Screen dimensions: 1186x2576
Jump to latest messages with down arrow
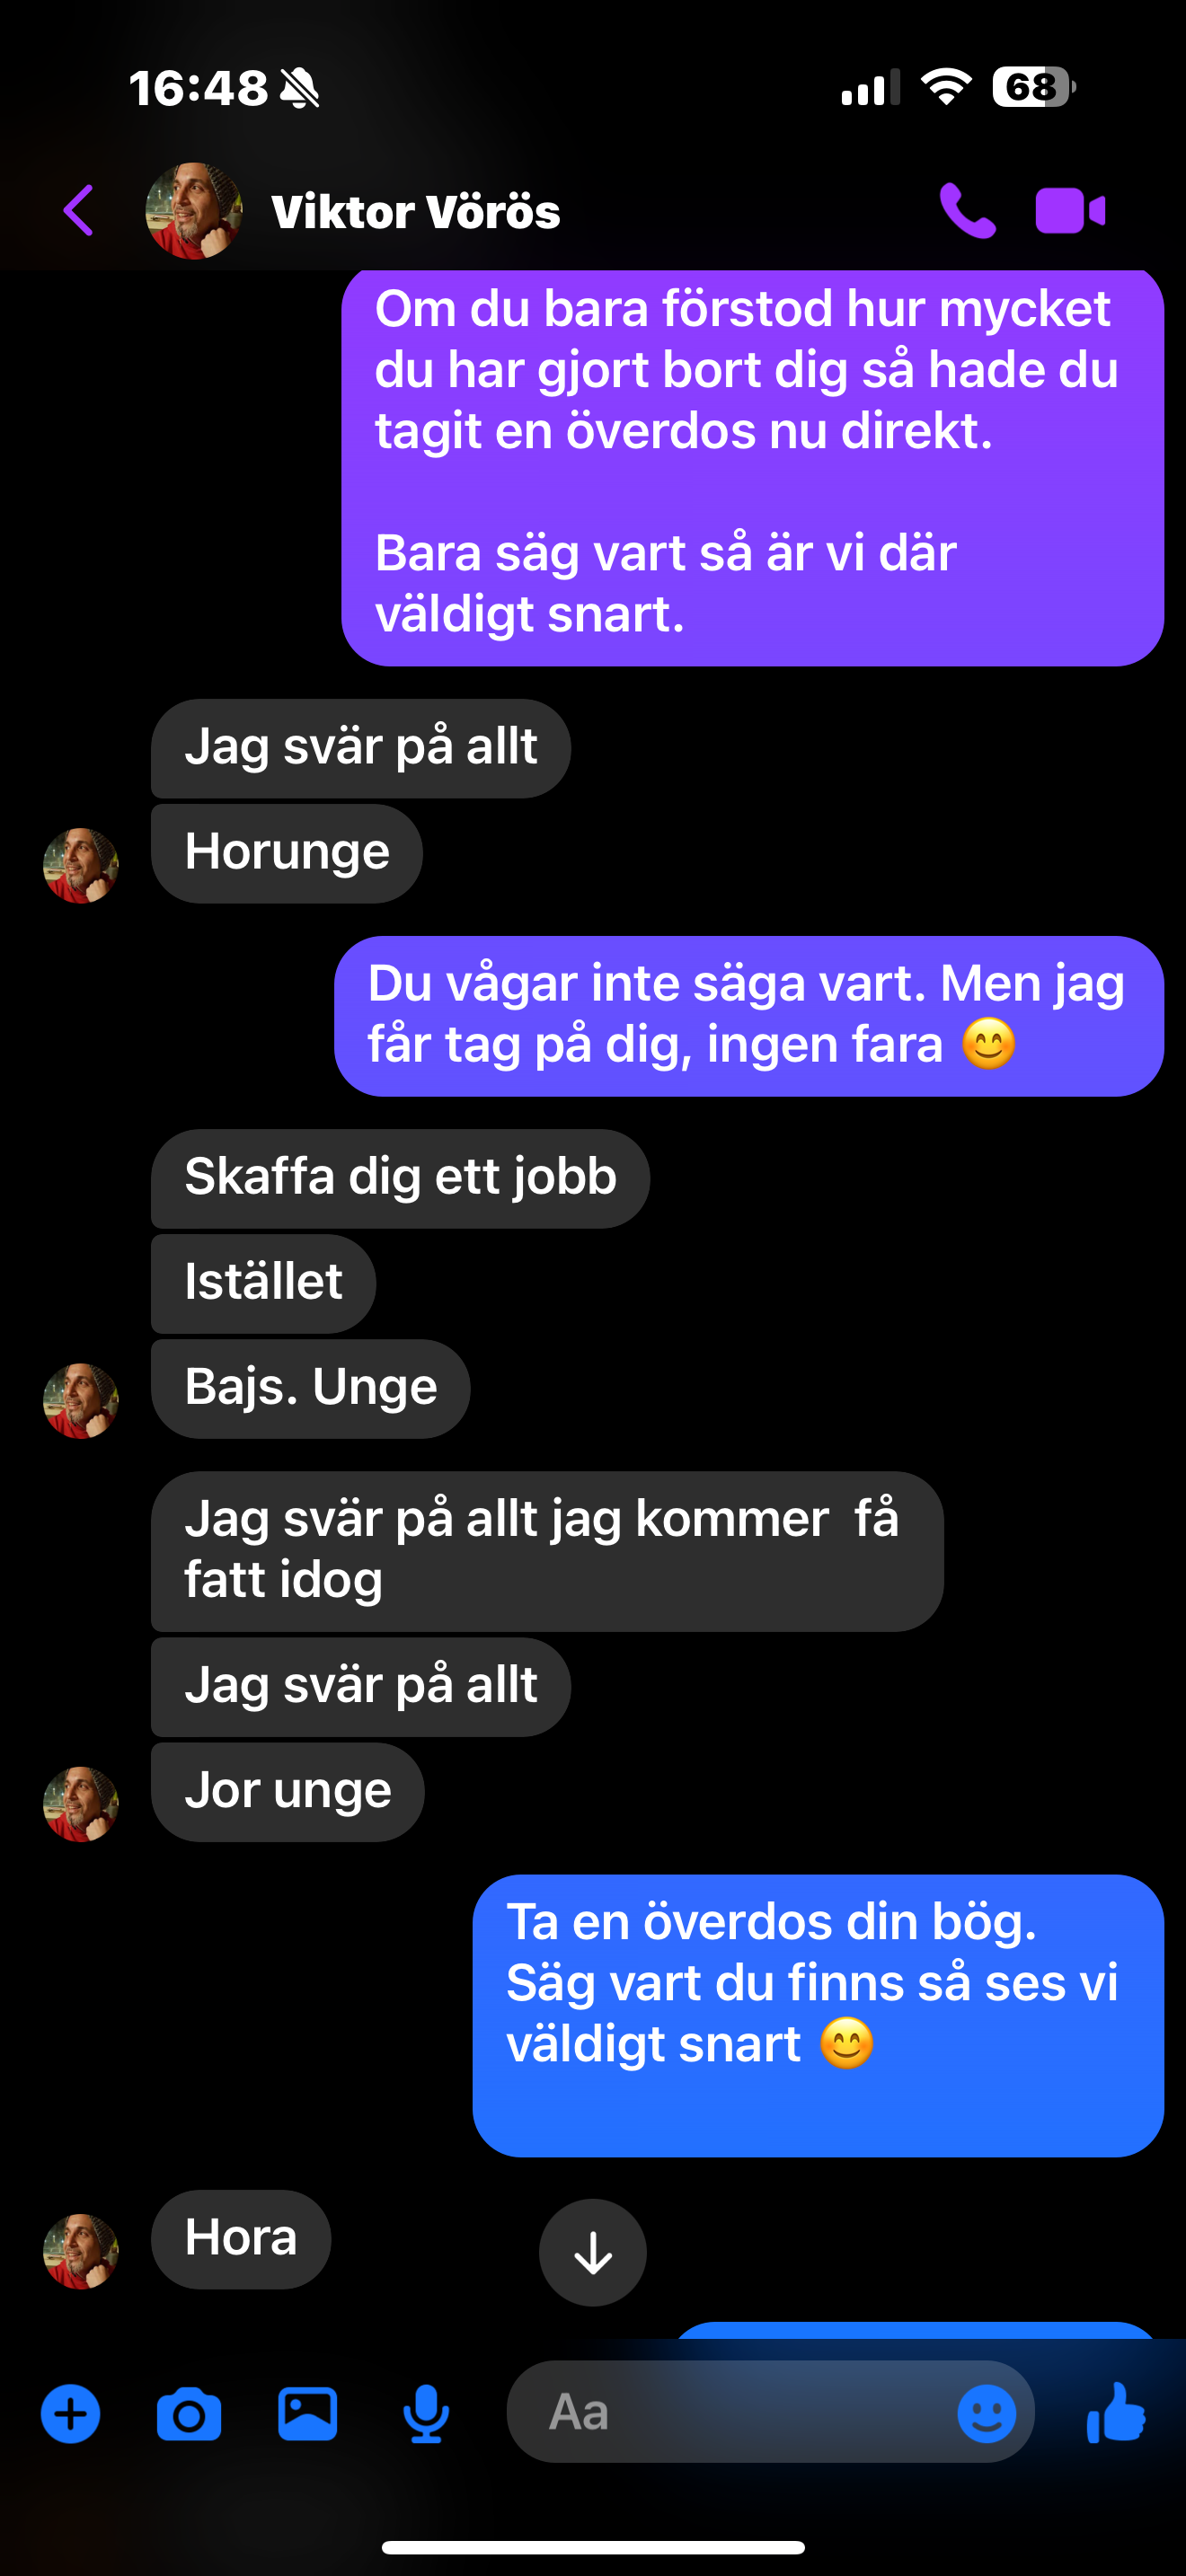pyautogui.click(x=593, y=2252)
